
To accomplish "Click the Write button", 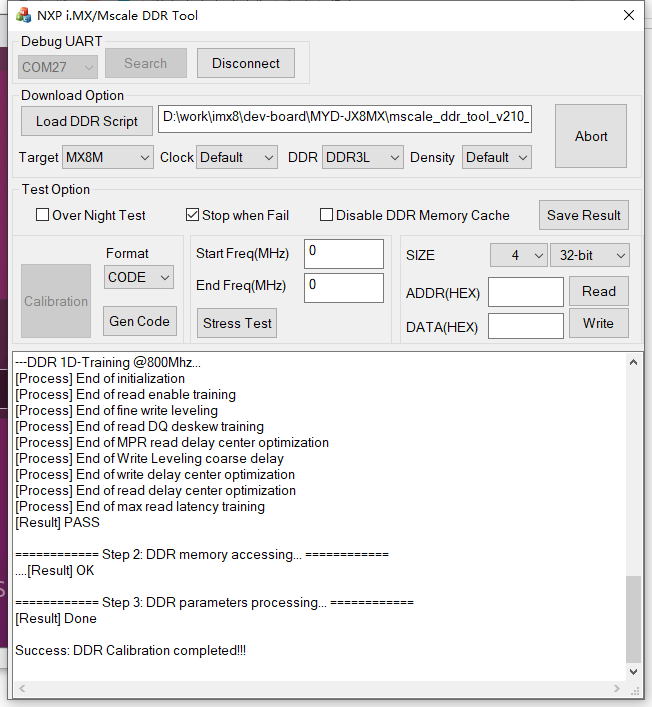I will pos(599,323).
